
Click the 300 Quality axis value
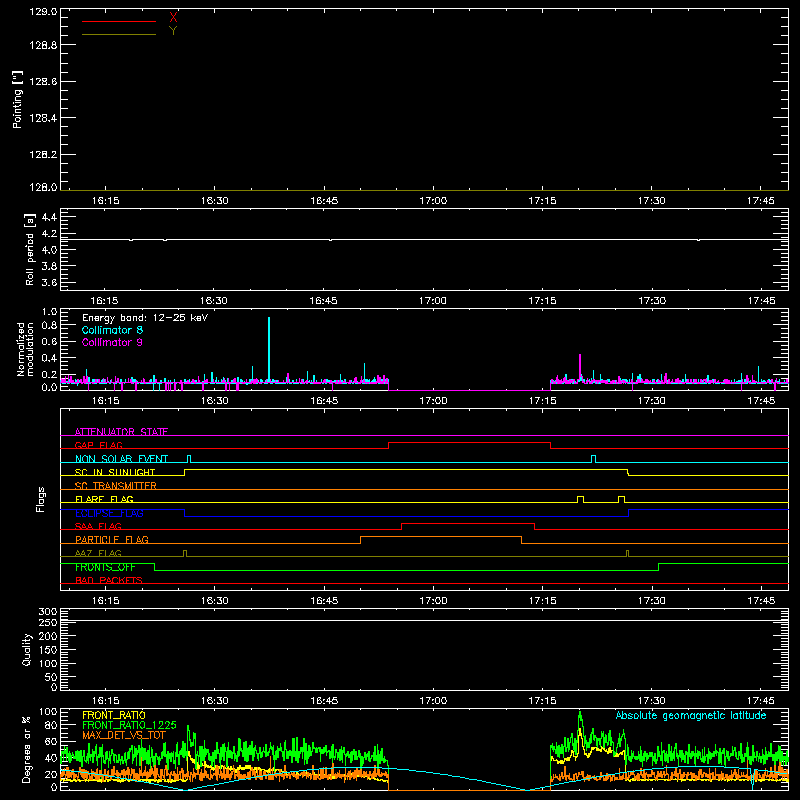[48, 612]
